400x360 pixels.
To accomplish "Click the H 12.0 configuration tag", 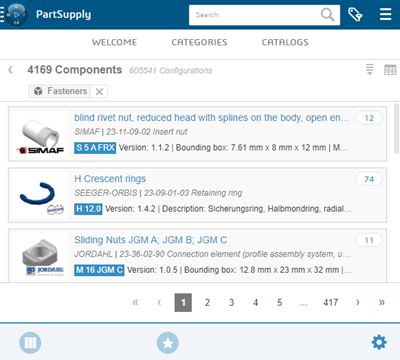I will pyautogui.click(x=88, y=209).
